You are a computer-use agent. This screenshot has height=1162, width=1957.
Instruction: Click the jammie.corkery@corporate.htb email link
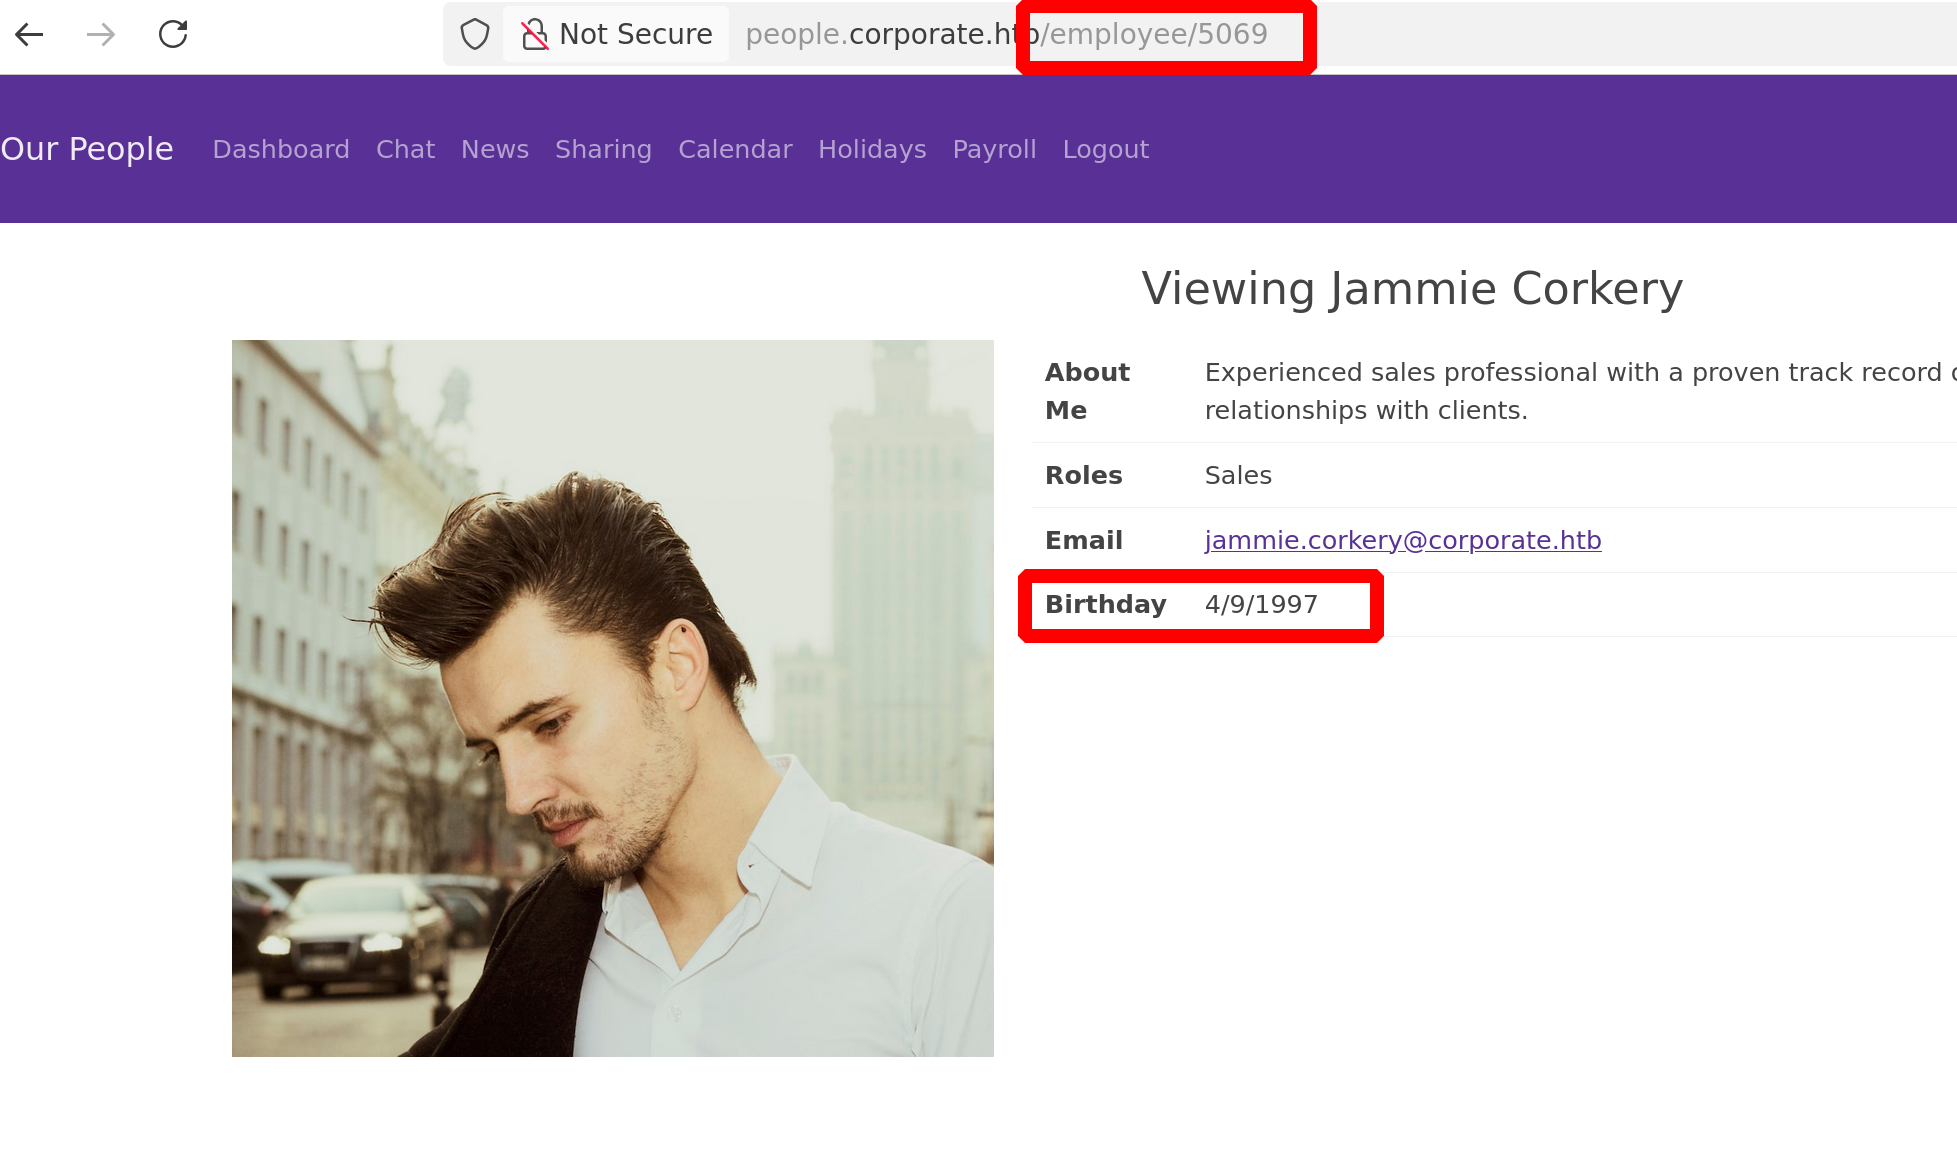point(1402,540)
